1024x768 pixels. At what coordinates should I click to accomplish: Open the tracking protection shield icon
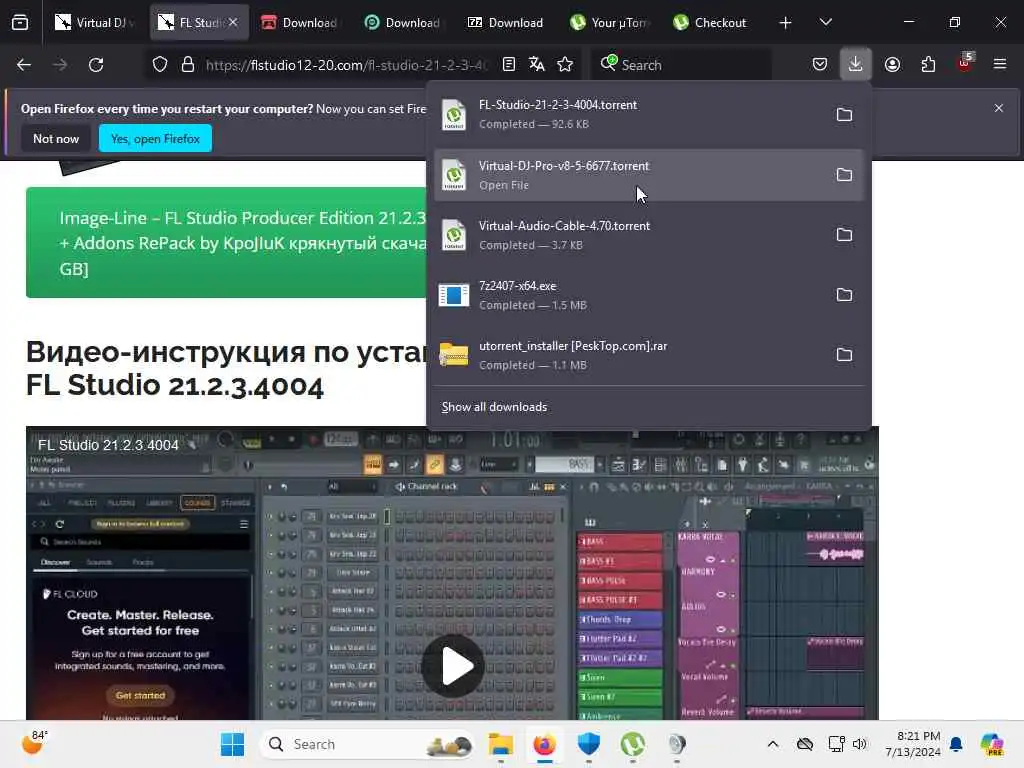click(x=160, y=65)
